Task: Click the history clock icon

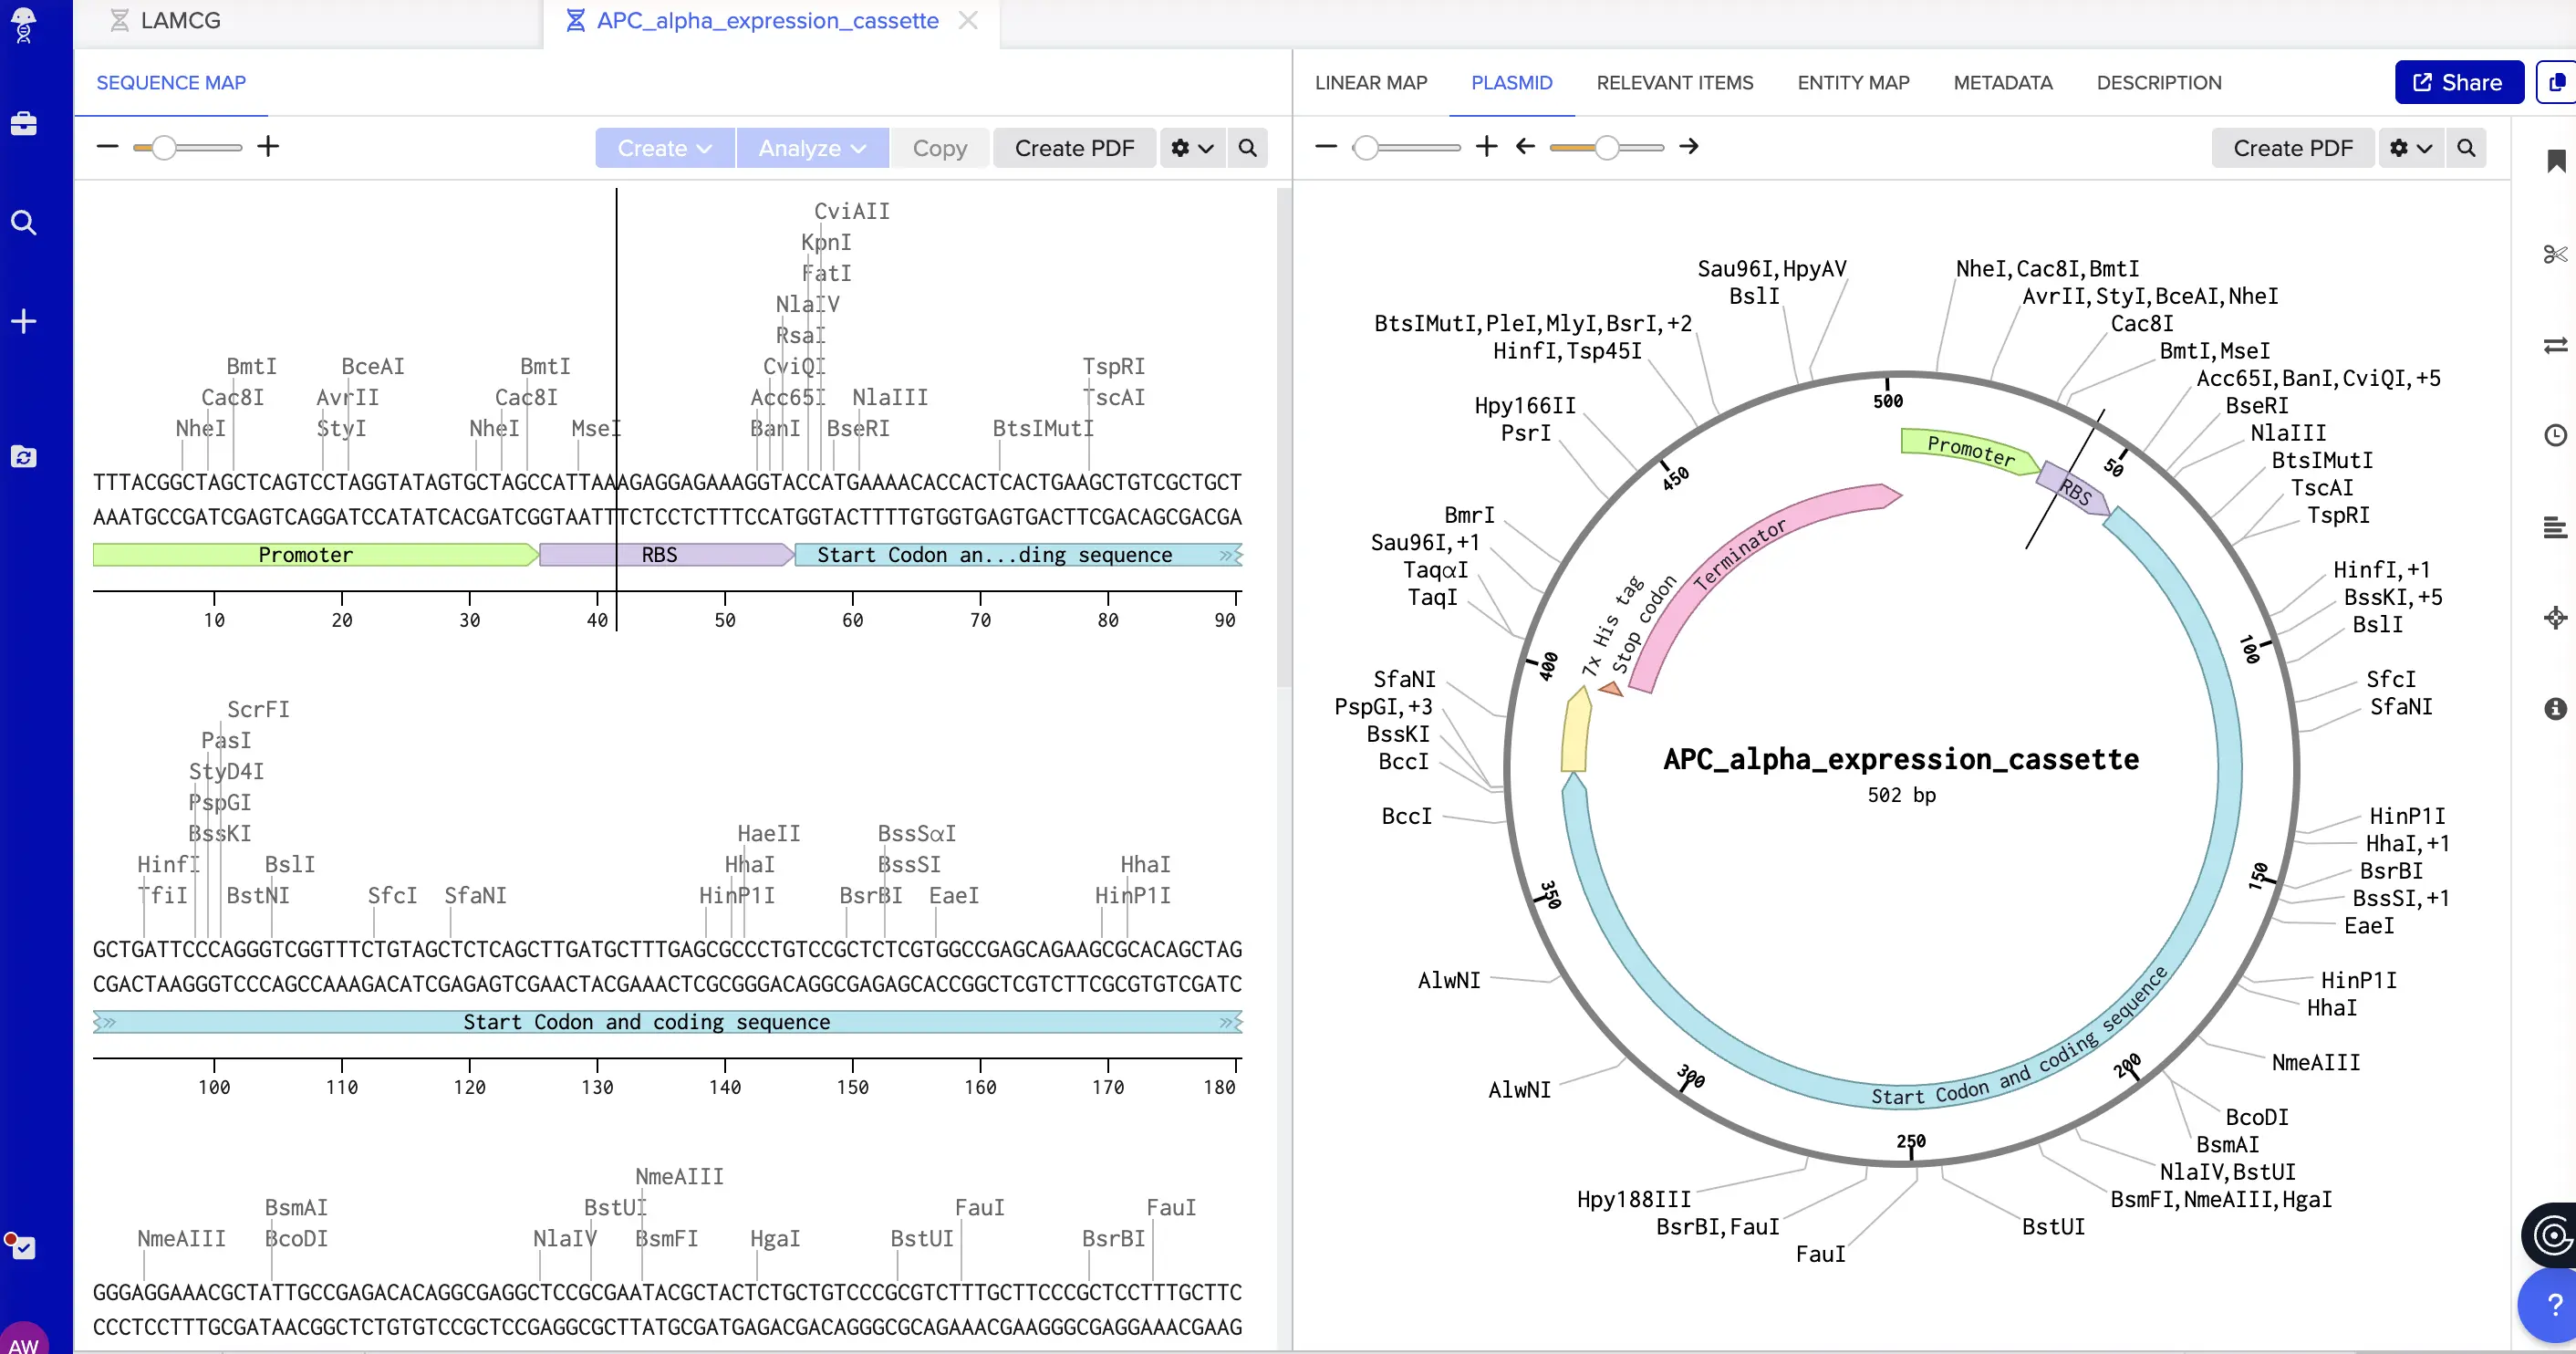Action: coord(2555,435)
